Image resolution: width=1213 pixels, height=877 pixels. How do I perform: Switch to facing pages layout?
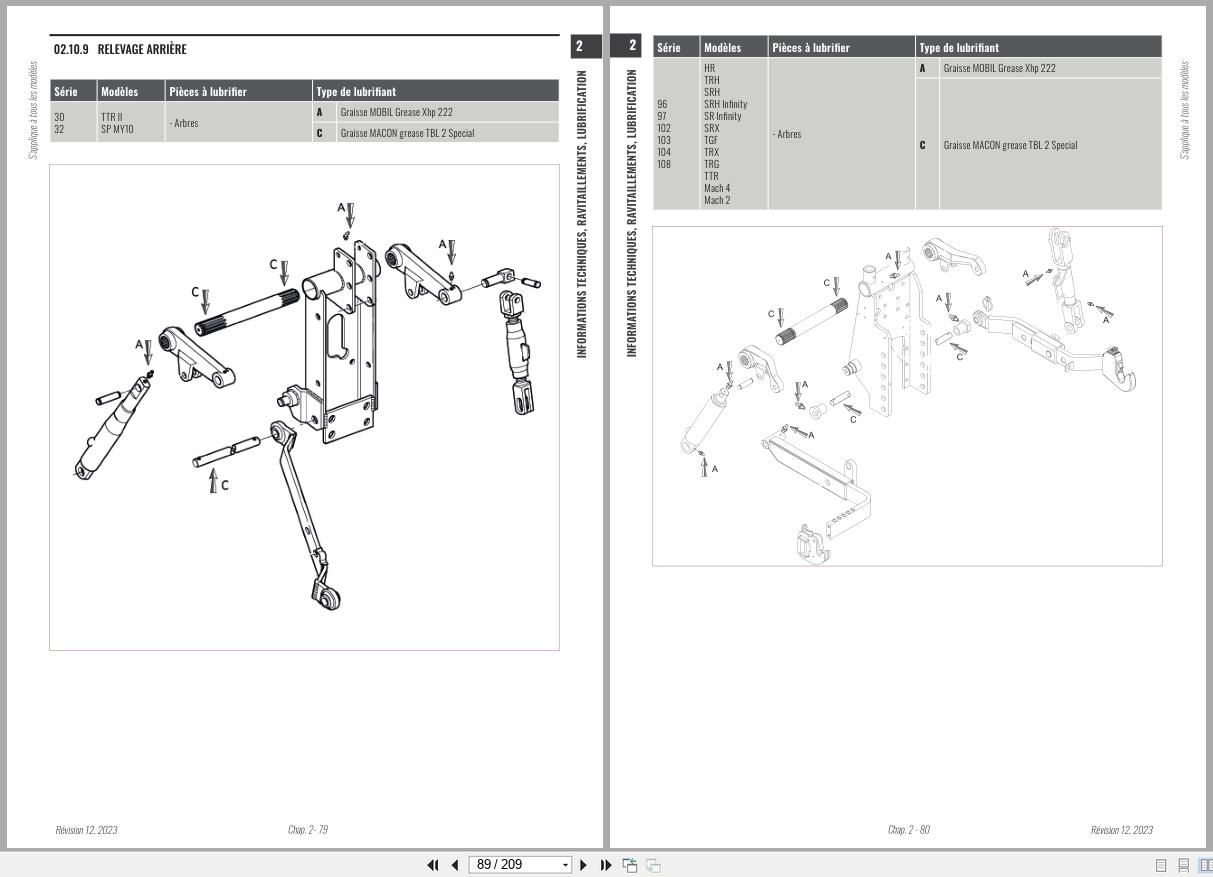tap(1205, 866)
